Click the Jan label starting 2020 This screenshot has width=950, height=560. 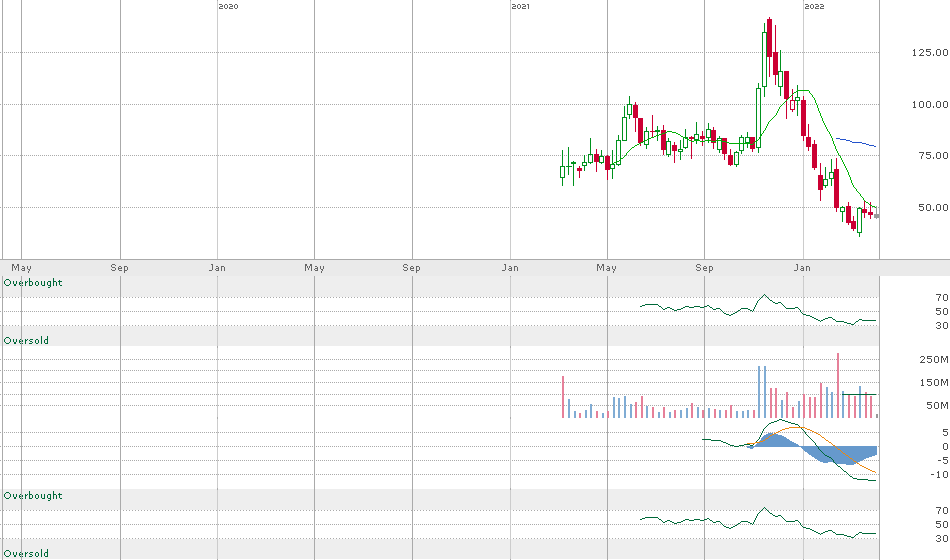click(x=217, y=267)
